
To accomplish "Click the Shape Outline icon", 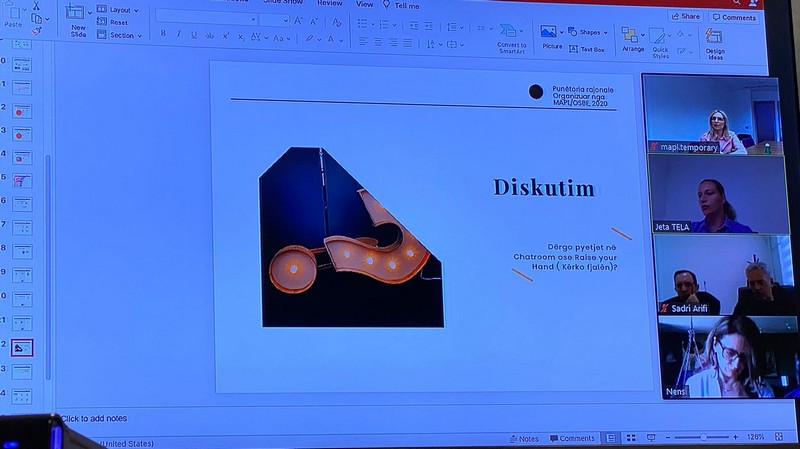I will tap(681, 51).
